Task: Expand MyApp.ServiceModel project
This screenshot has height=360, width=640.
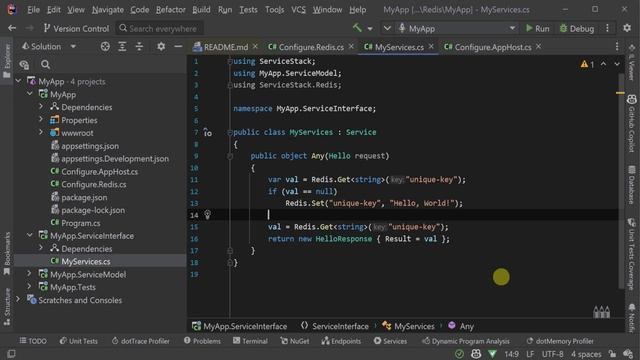Action: tap(30, 274)
